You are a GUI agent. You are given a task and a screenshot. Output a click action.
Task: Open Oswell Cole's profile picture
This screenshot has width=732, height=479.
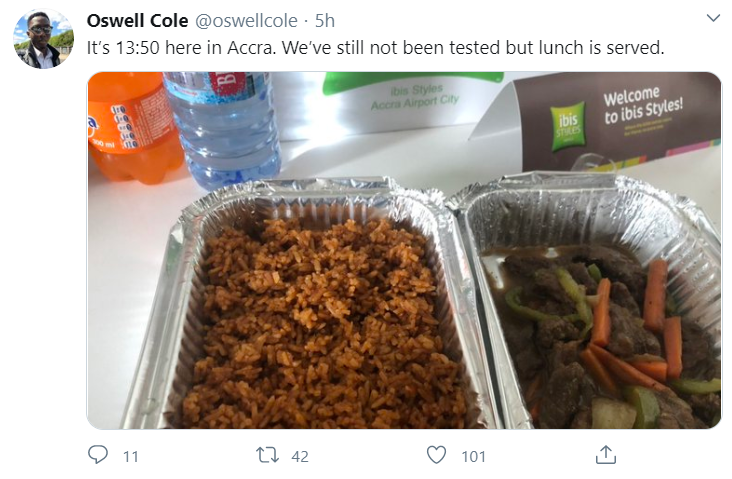coord(43,39)
